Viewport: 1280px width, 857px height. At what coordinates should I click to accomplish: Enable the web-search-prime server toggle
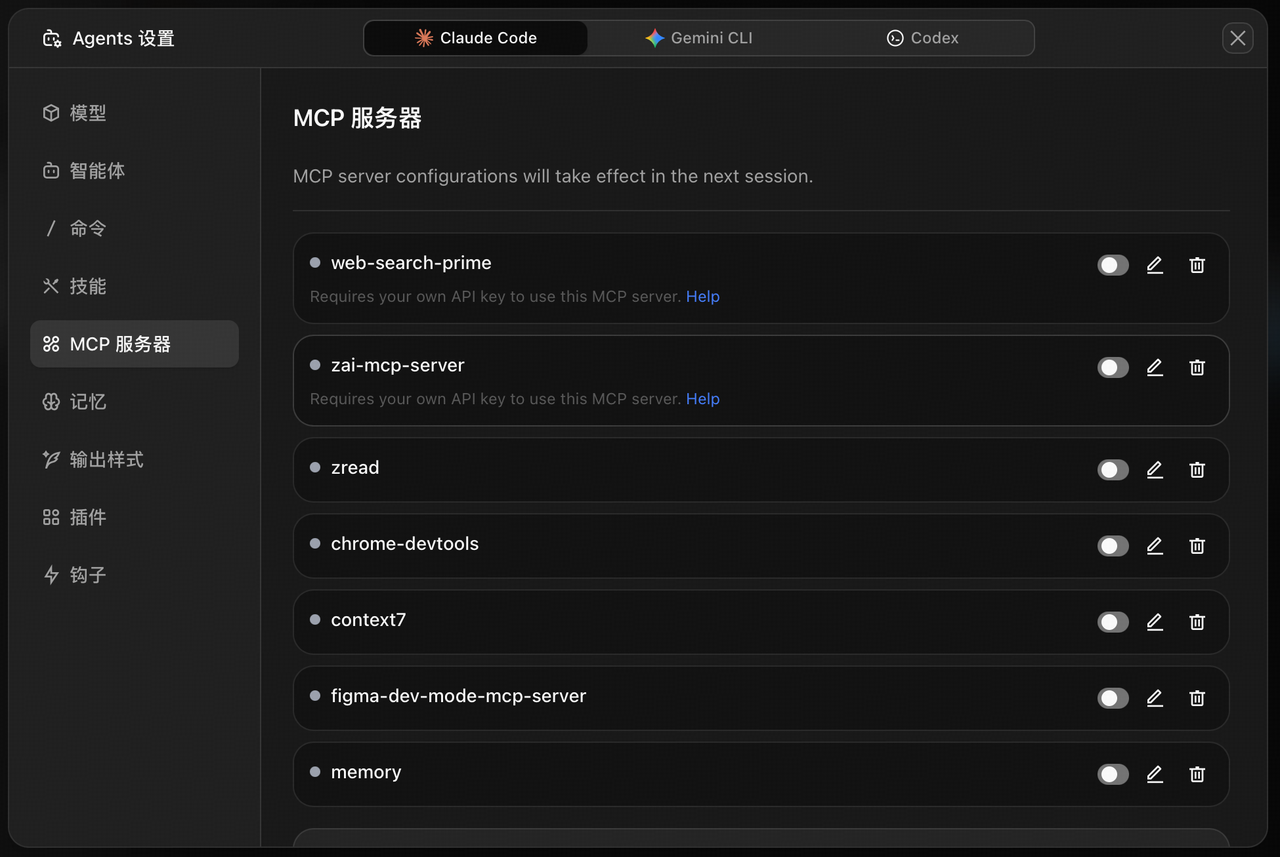1113,265
